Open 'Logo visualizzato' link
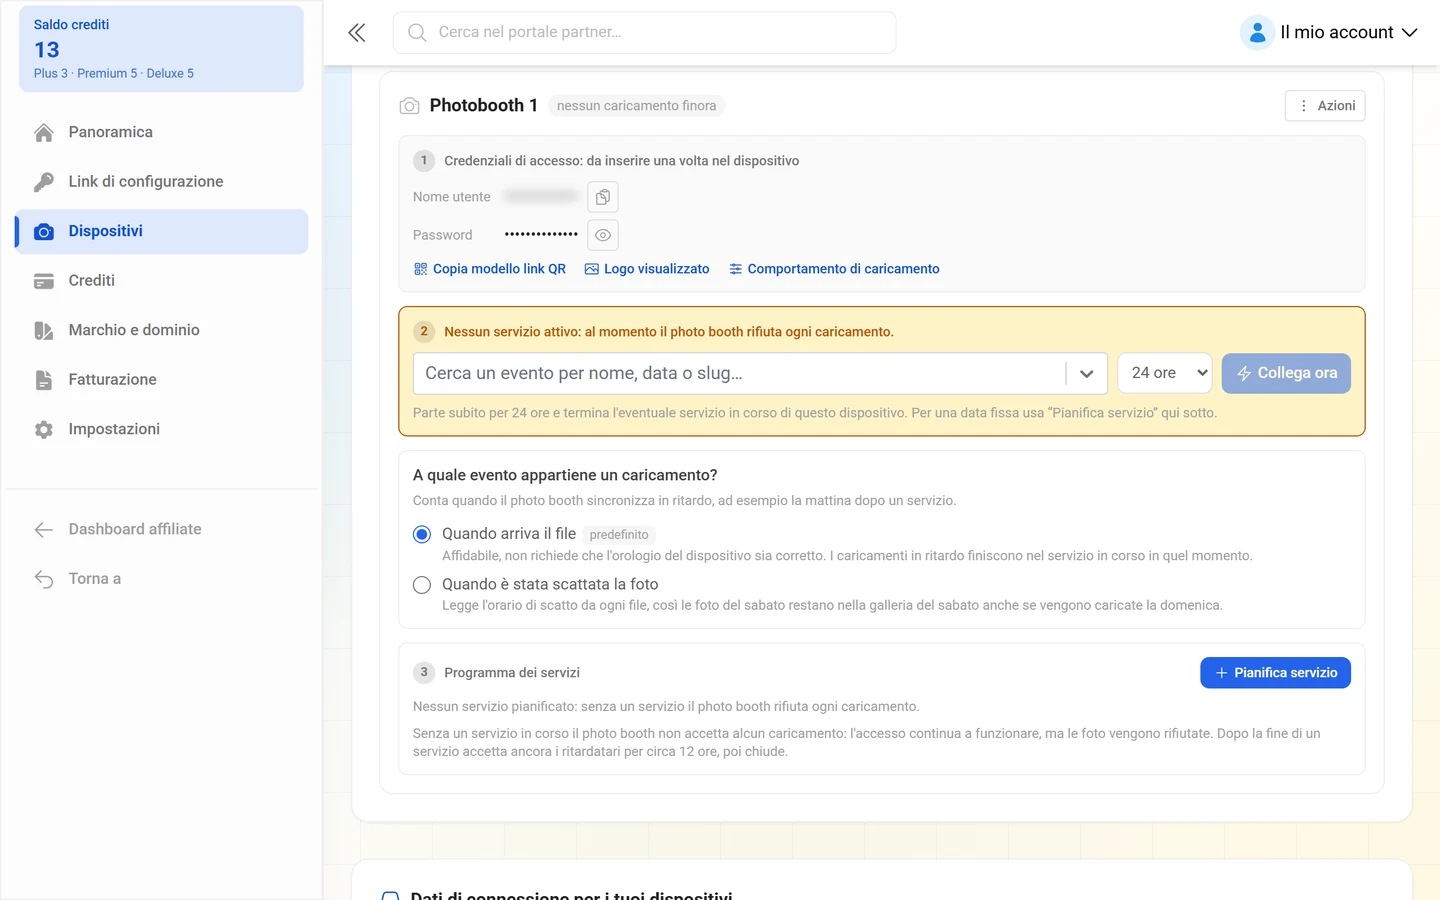 [647, 269]
